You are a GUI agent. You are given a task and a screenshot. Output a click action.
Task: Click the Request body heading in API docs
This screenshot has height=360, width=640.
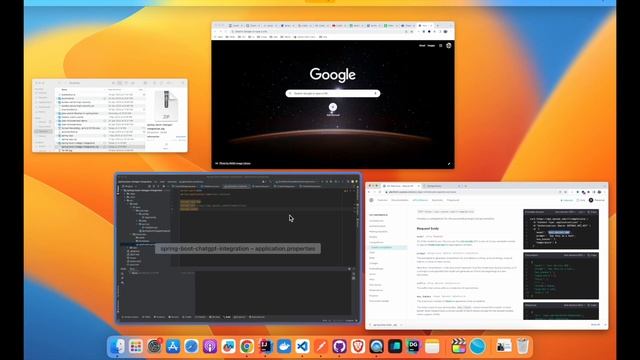pyautogui.click(x=427, y=229)
